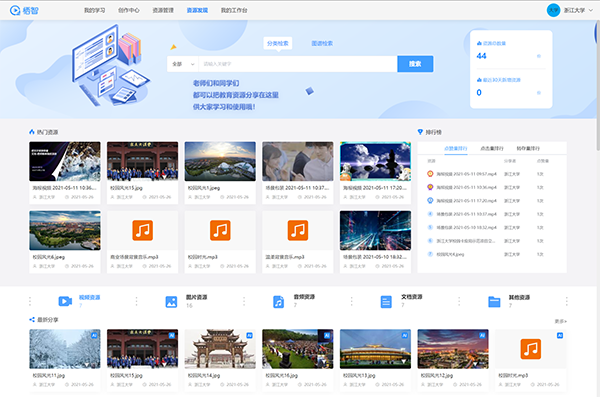
Task: Open the 视频资源 category label
Action: [x=90, y=297]
